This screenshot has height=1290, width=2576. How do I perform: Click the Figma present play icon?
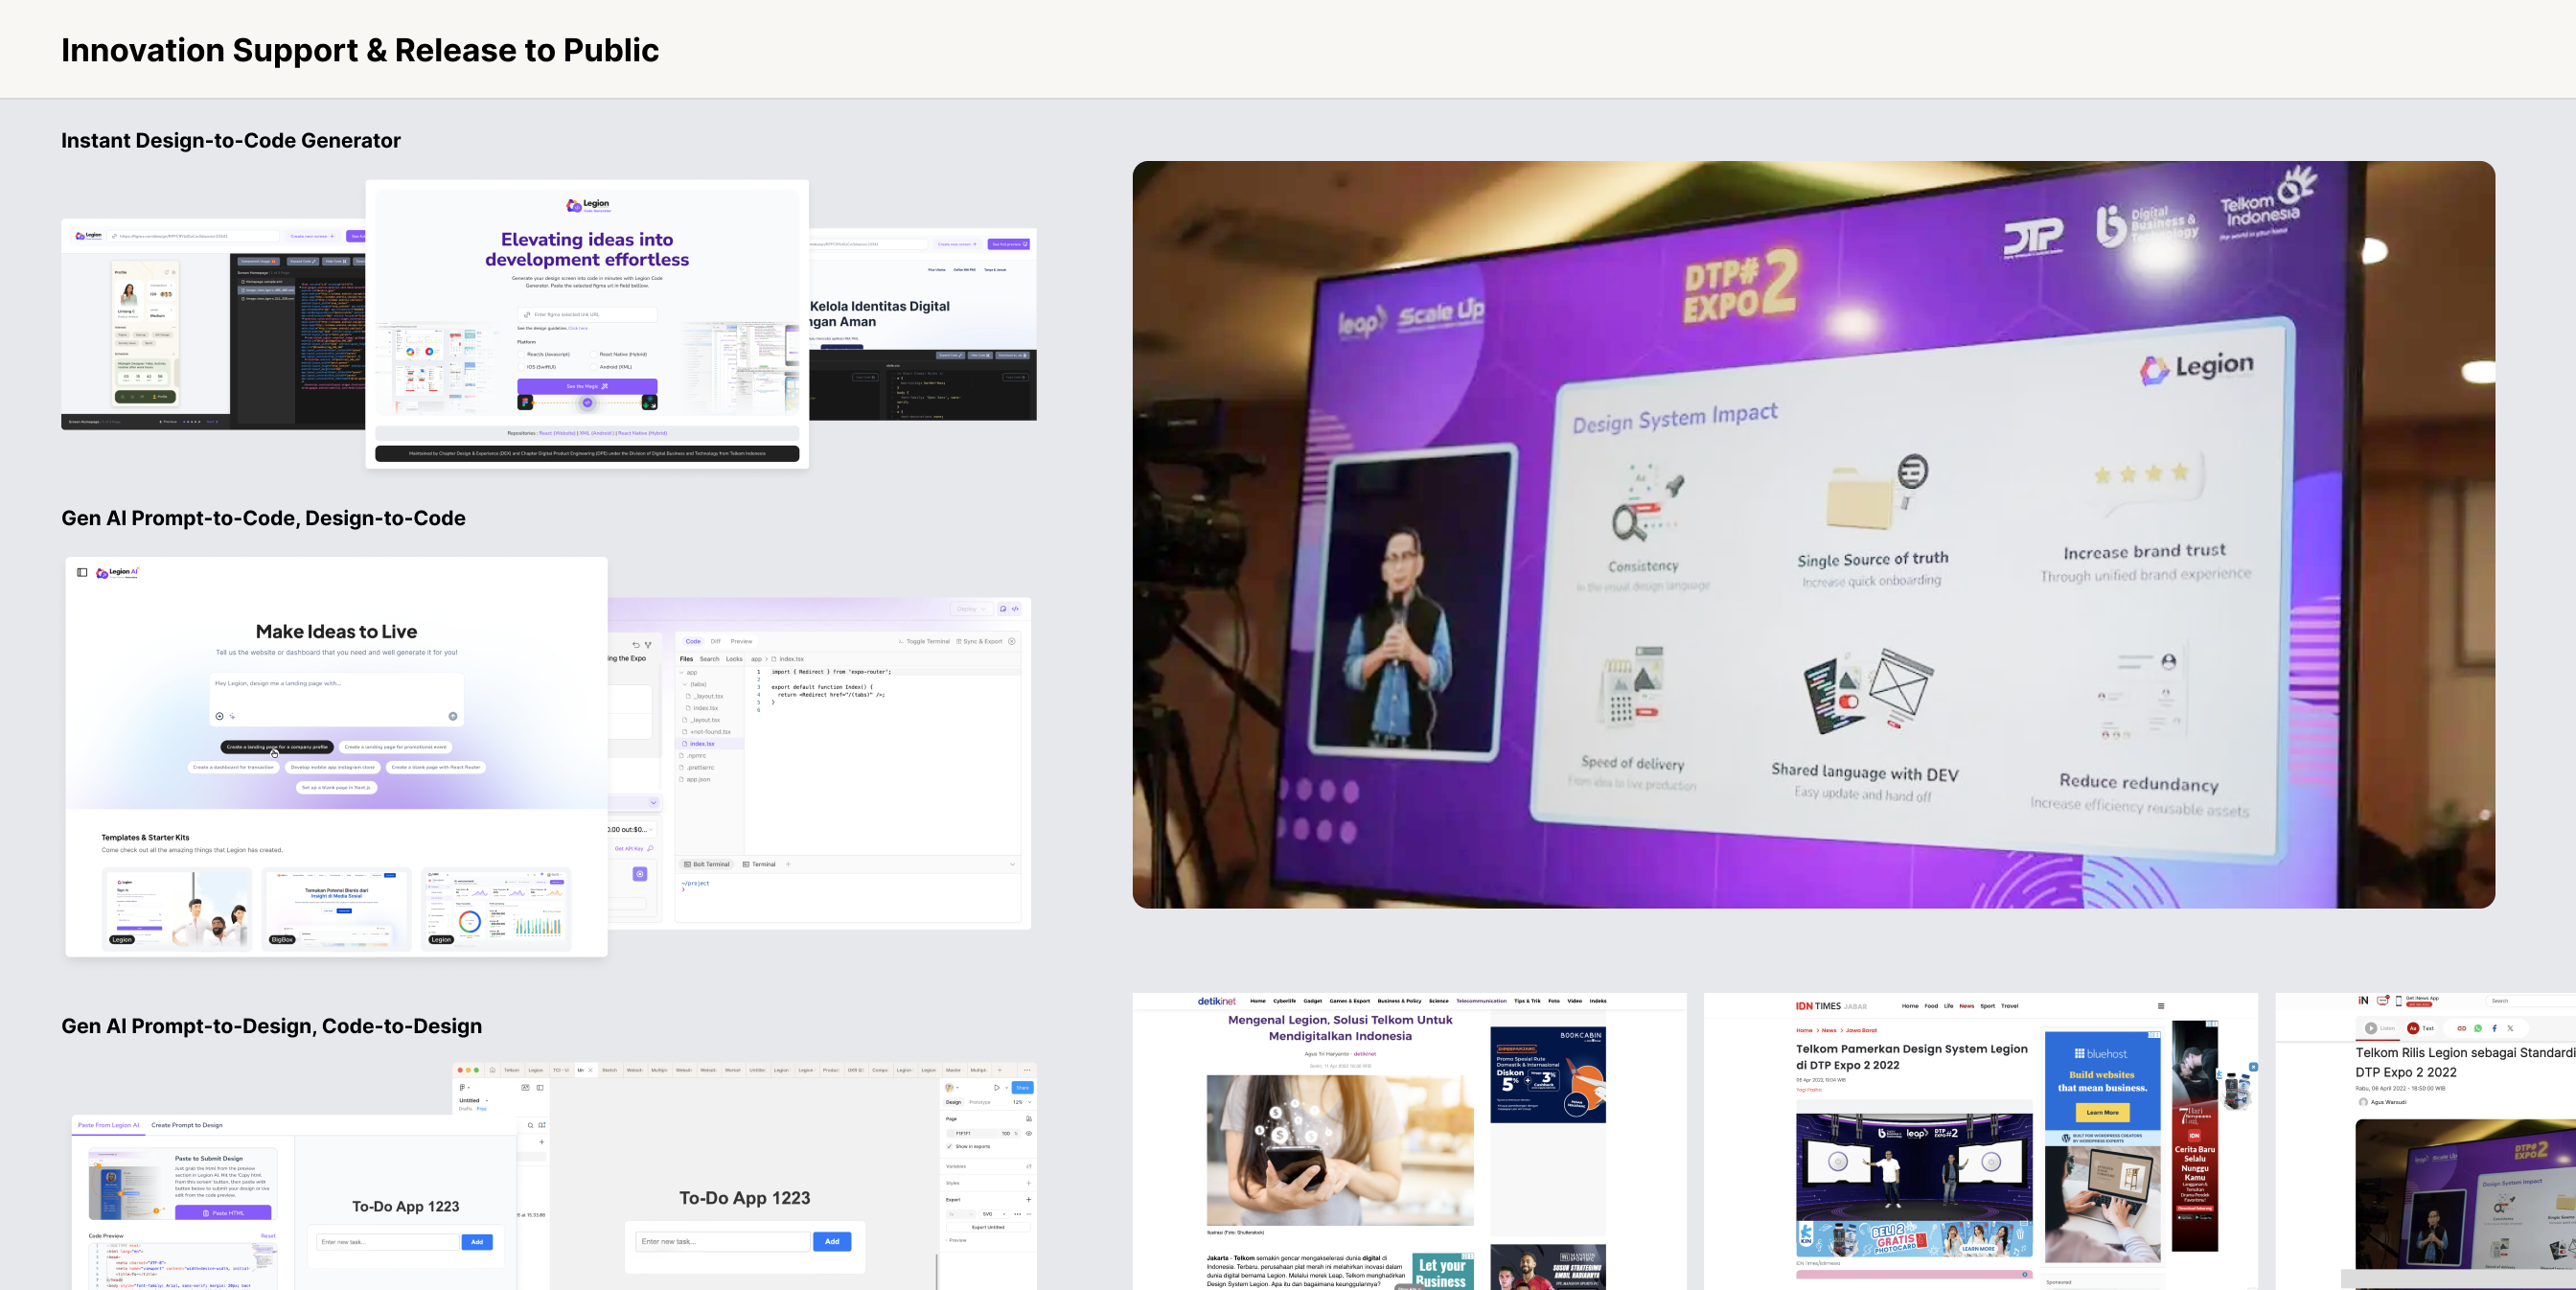996,1087
